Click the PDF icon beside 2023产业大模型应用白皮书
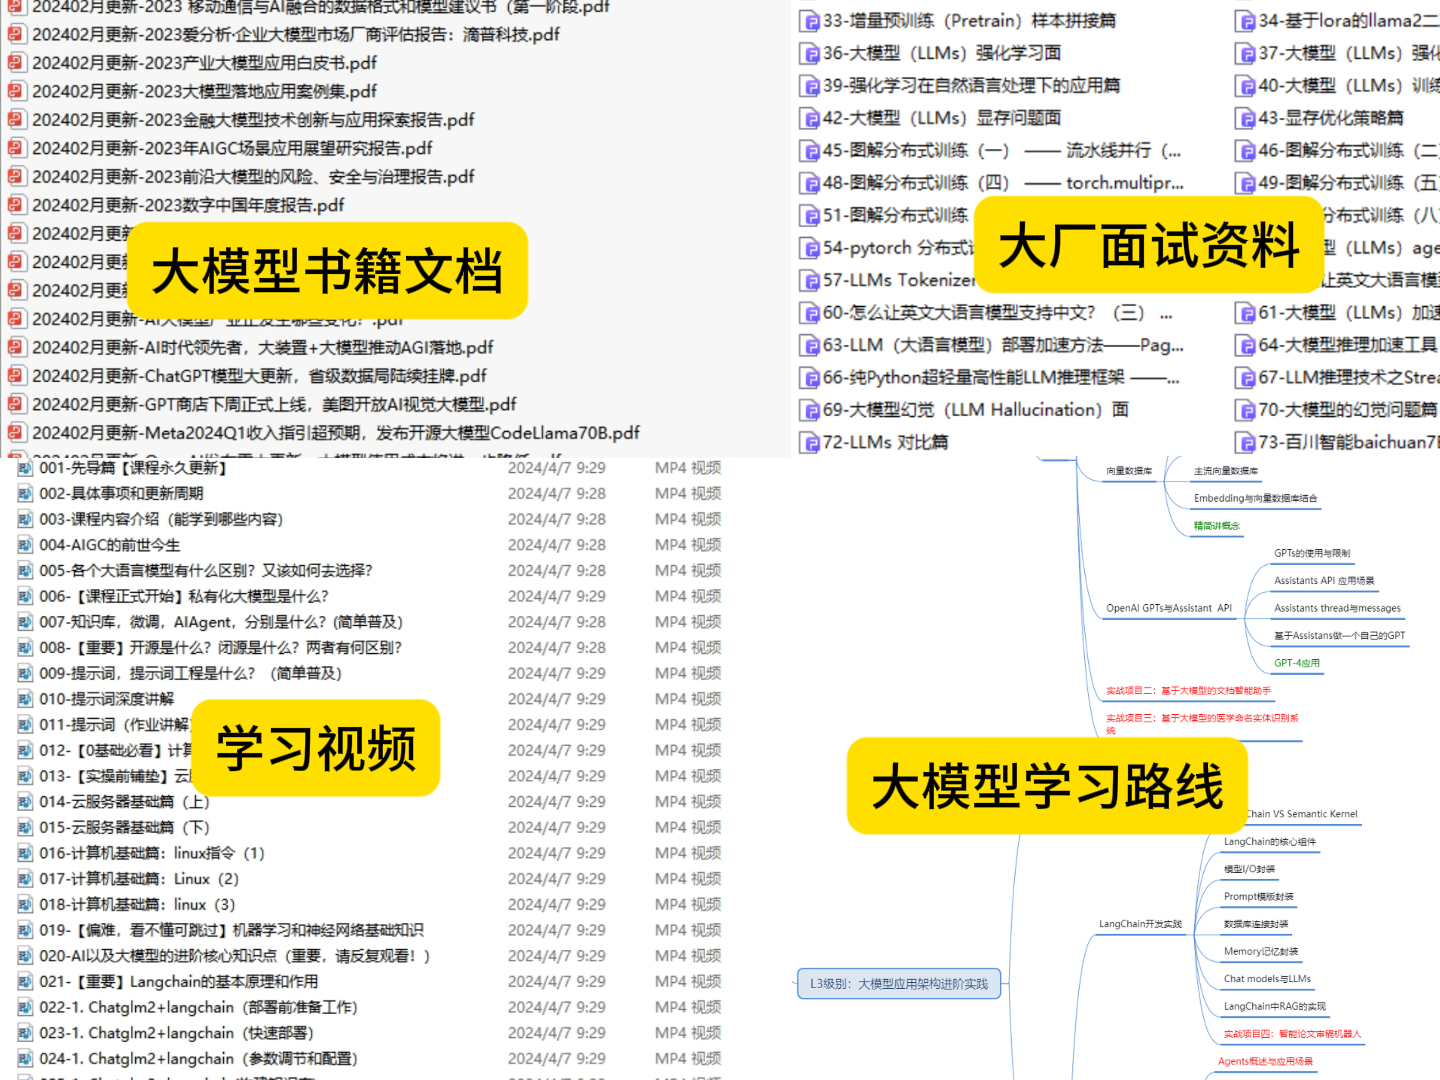This screenshot has height=1080, width=1440. 15,62
